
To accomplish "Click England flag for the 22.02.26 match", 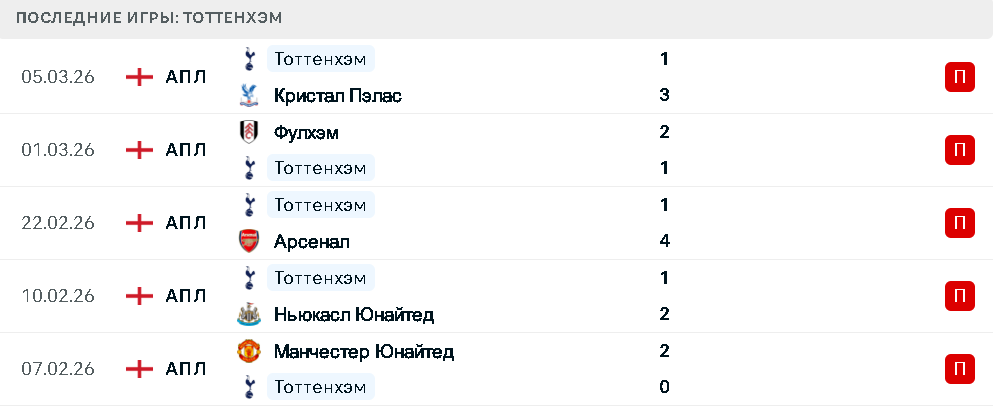I will (139, 223).
